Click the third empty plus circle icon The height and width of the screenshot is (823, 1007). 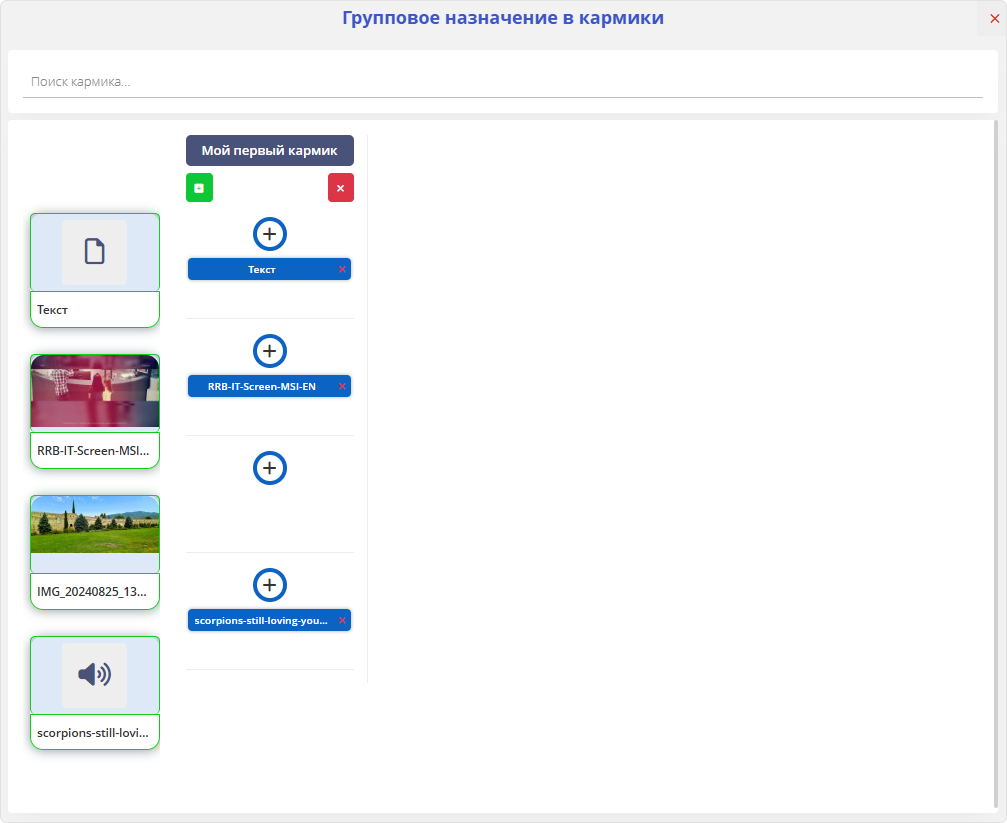coord(270,468)
